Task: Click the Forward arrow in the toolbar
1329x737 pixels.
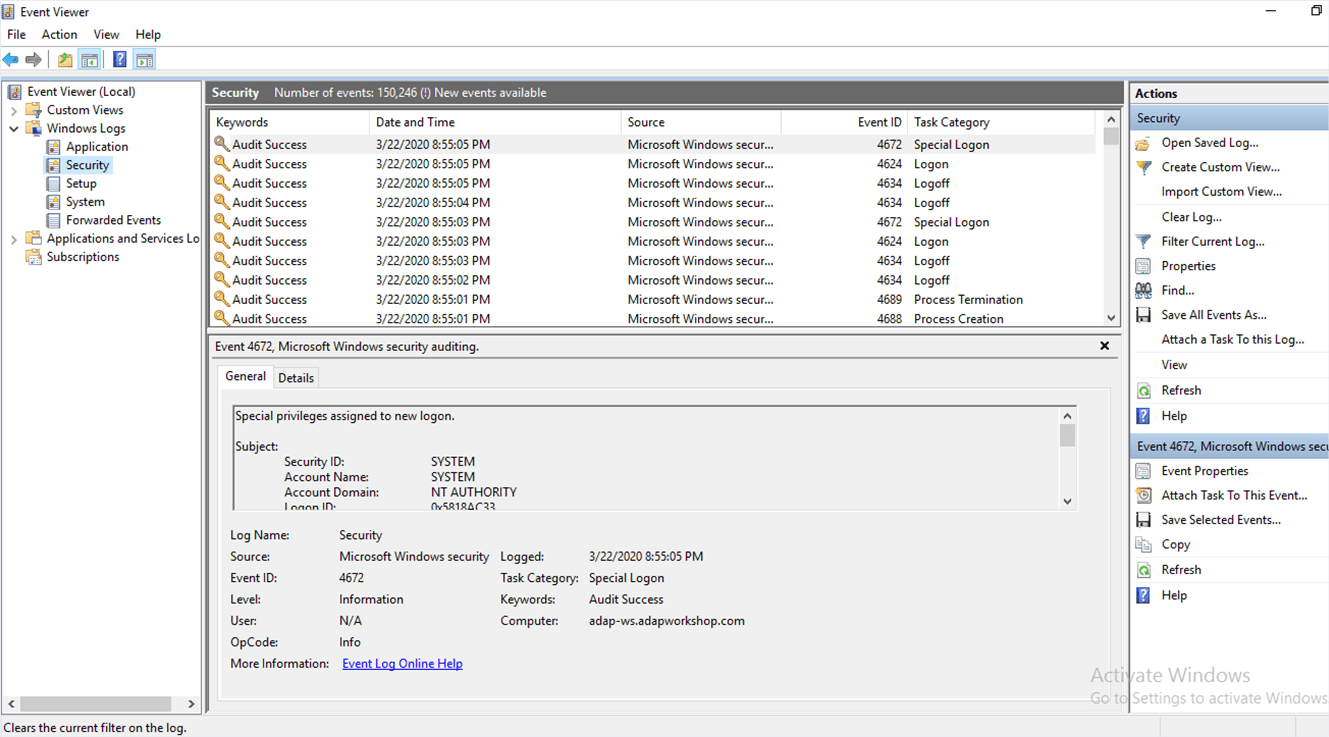Action: 33,60
